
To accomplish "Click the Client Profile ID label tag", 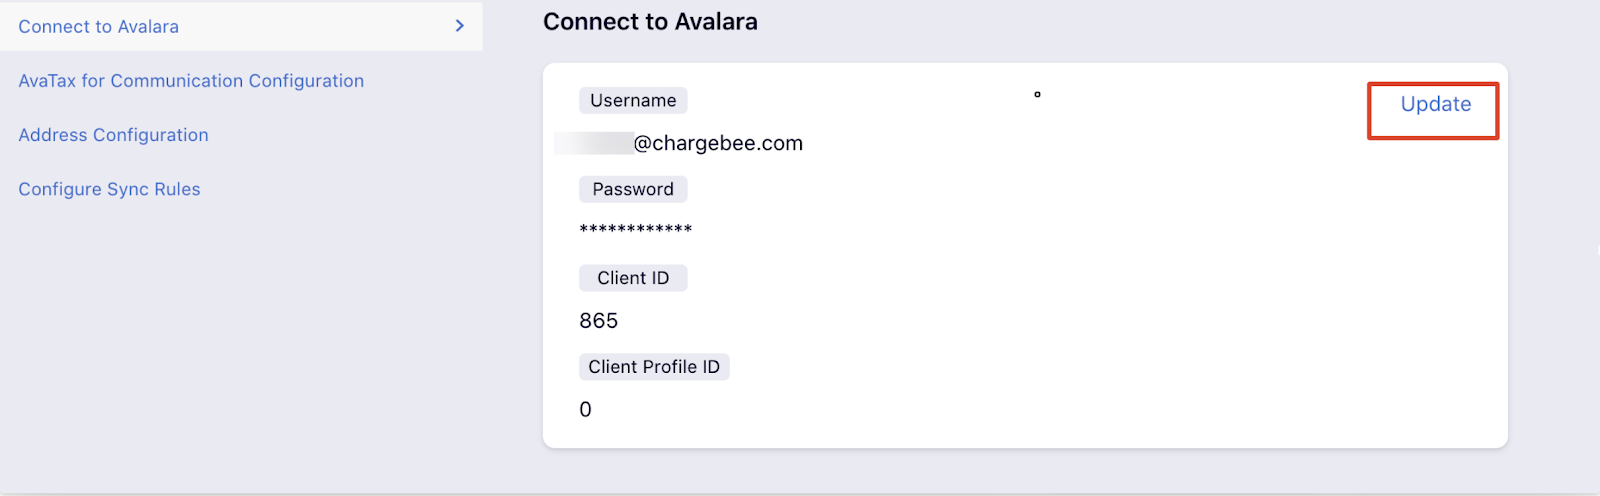I will pos(654,367).
